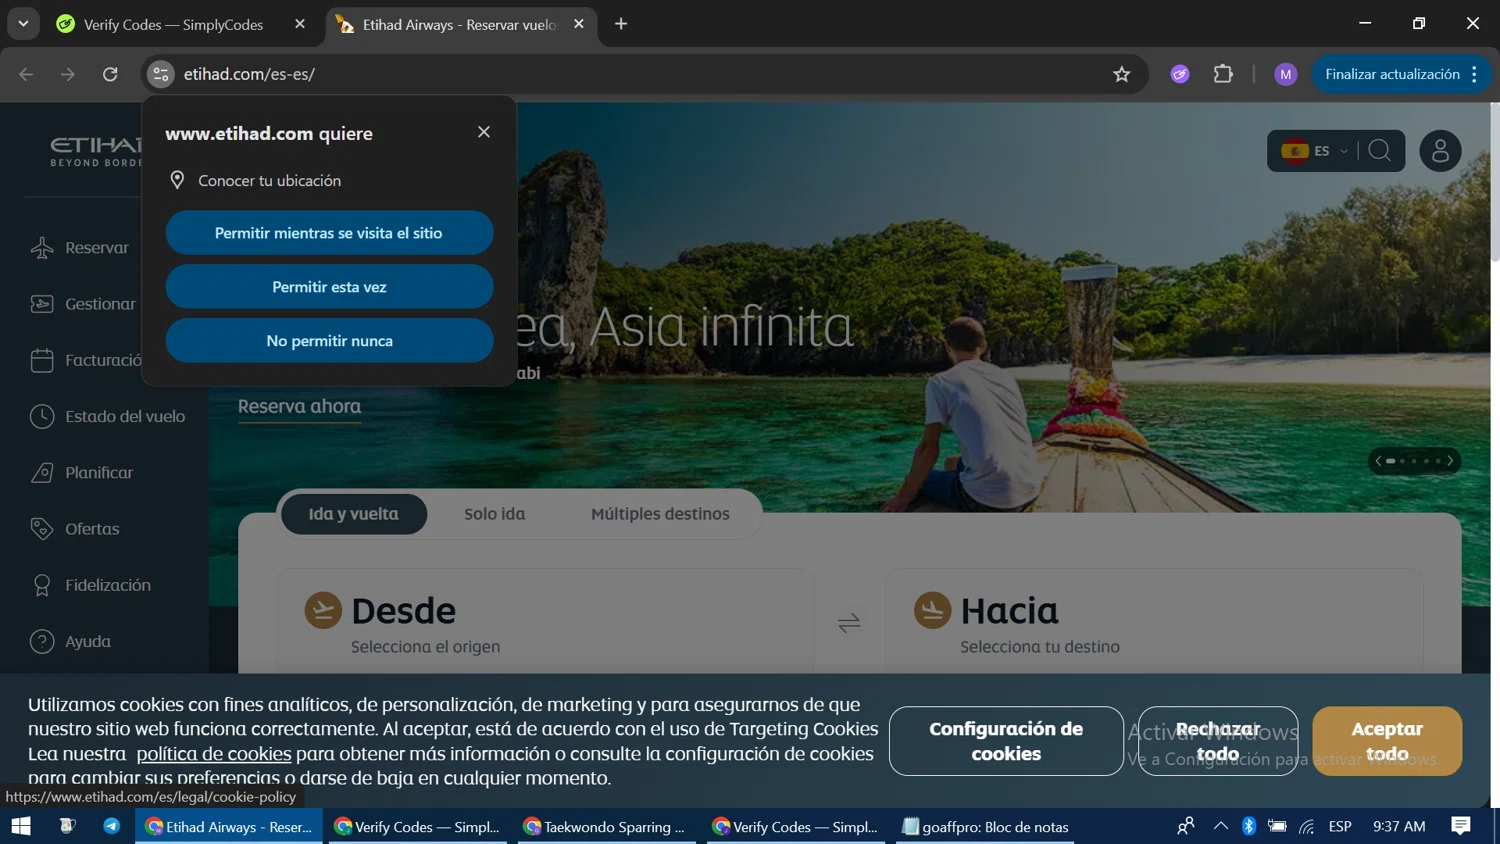Click the Desde departure plane icon
Image resolution: width=1500 pixels, height=844 pixels.
coord(323,610)
